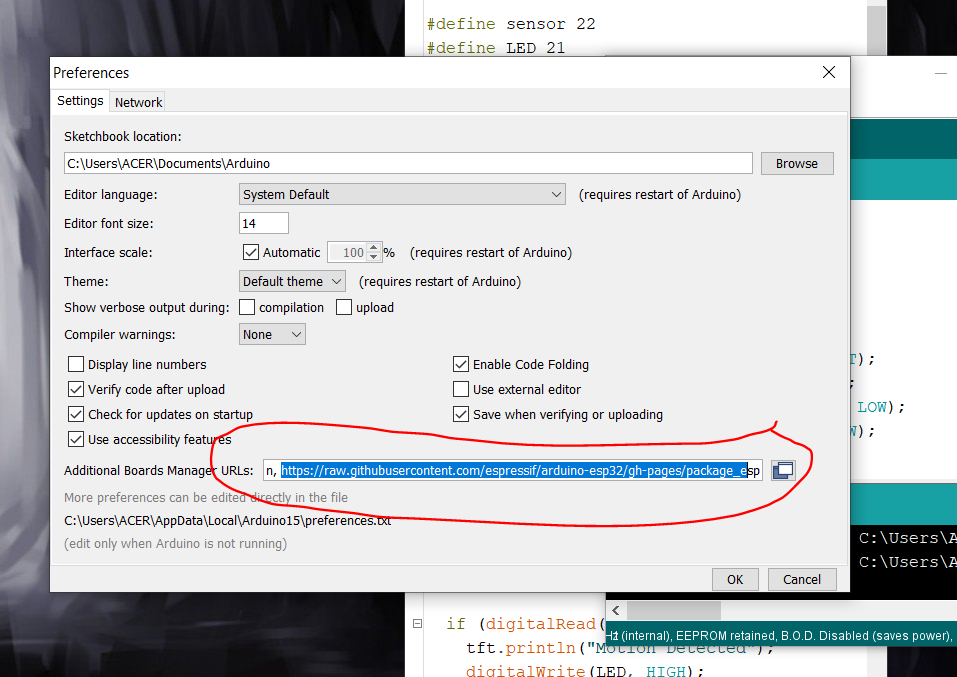Open the Compiler warnings dropdown

click(272, 335)
